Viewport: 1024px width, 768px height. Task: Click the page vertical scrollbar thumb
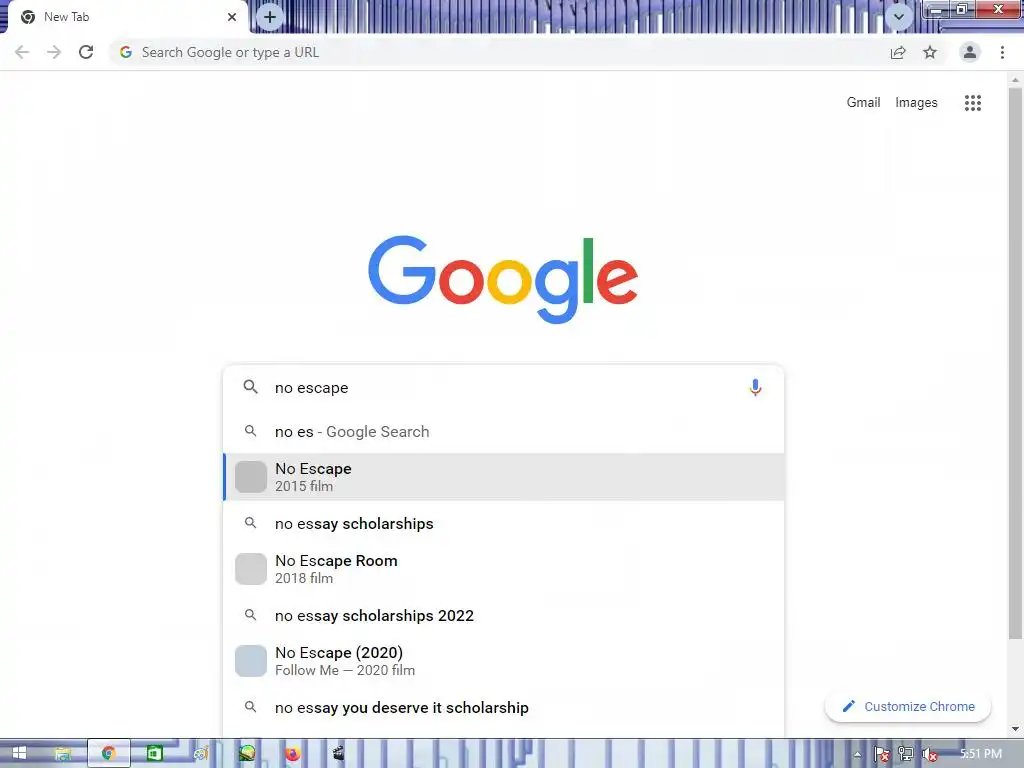click(x=1015, y=362)
